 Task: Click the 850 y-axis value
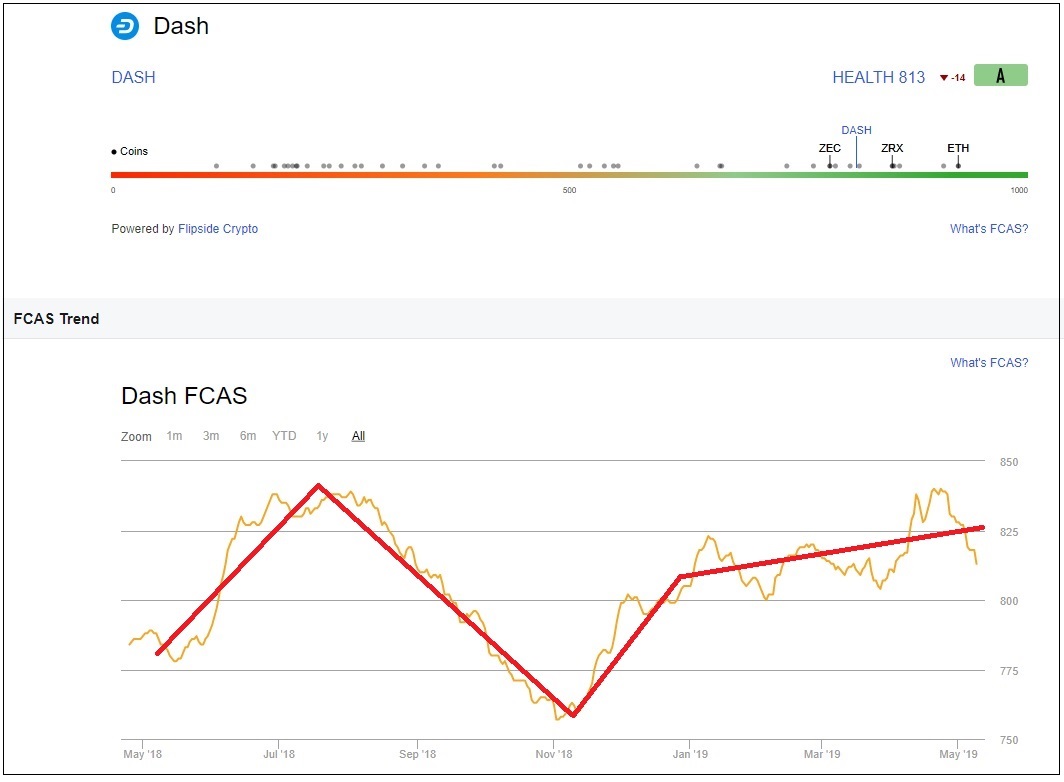tap(1009, 462)
